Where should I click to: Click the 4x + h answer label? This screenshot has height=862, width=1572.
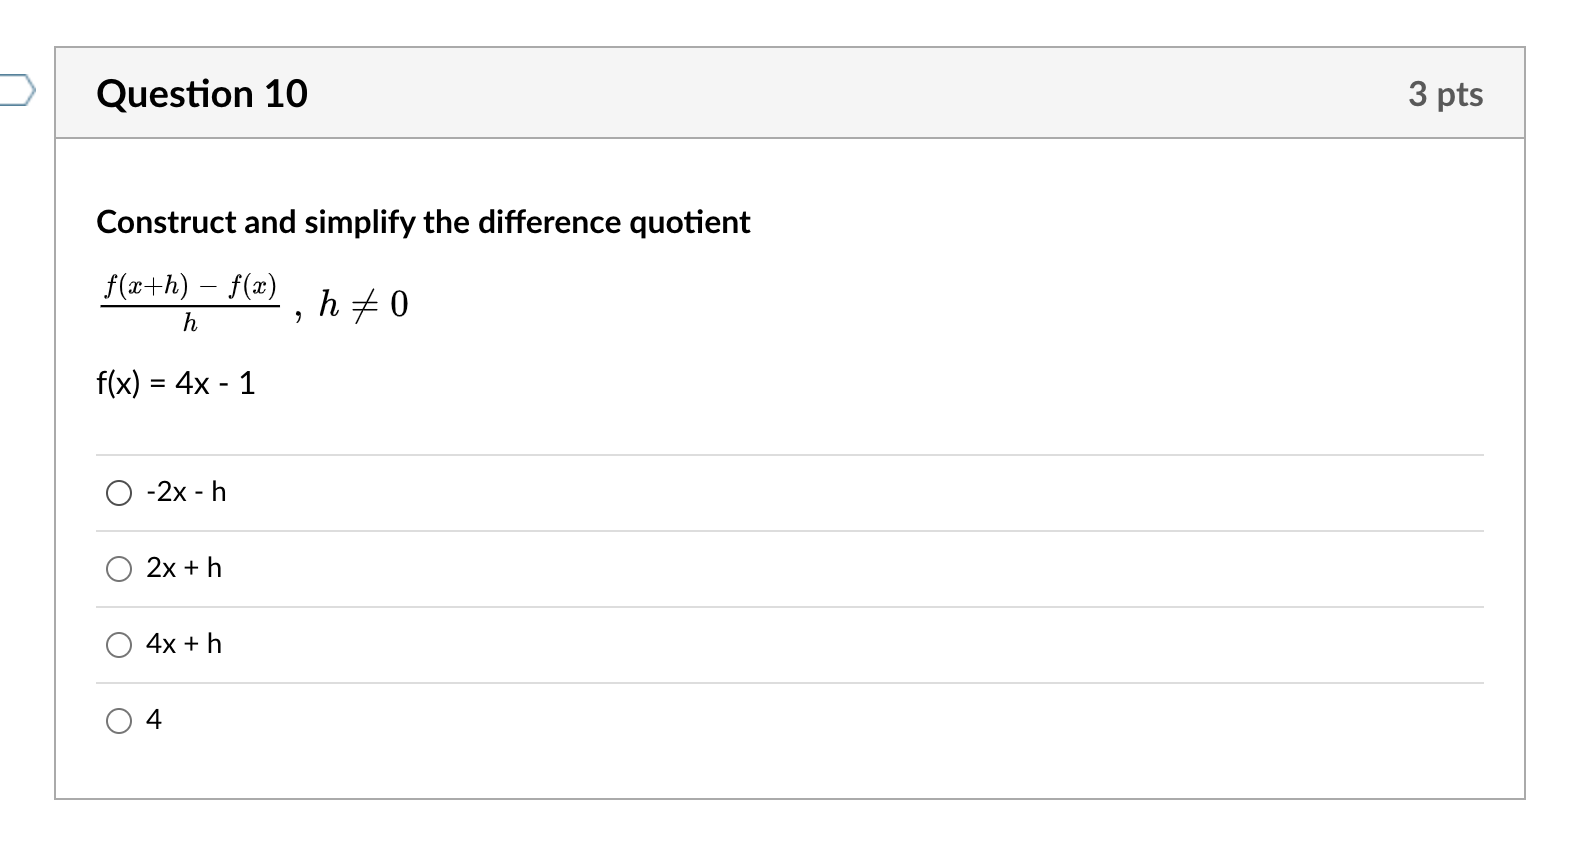[x=184, y=644]
